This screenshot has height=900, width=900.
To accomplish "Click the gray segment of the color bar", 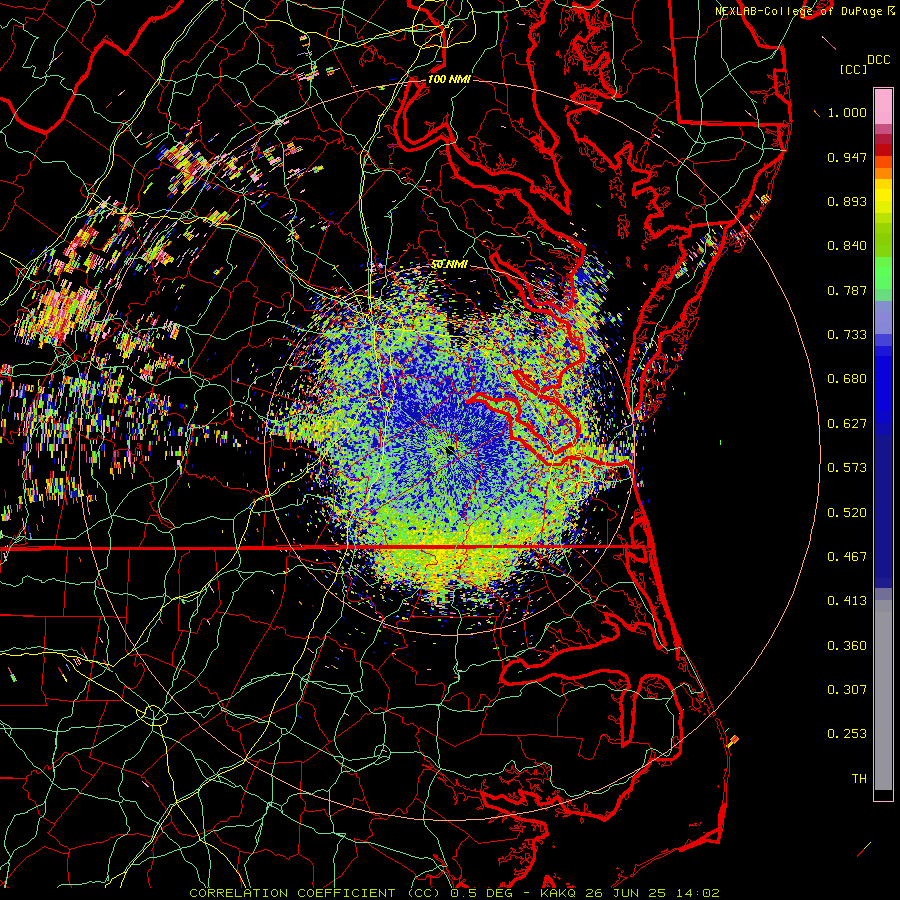I will (x=883, y=695).
